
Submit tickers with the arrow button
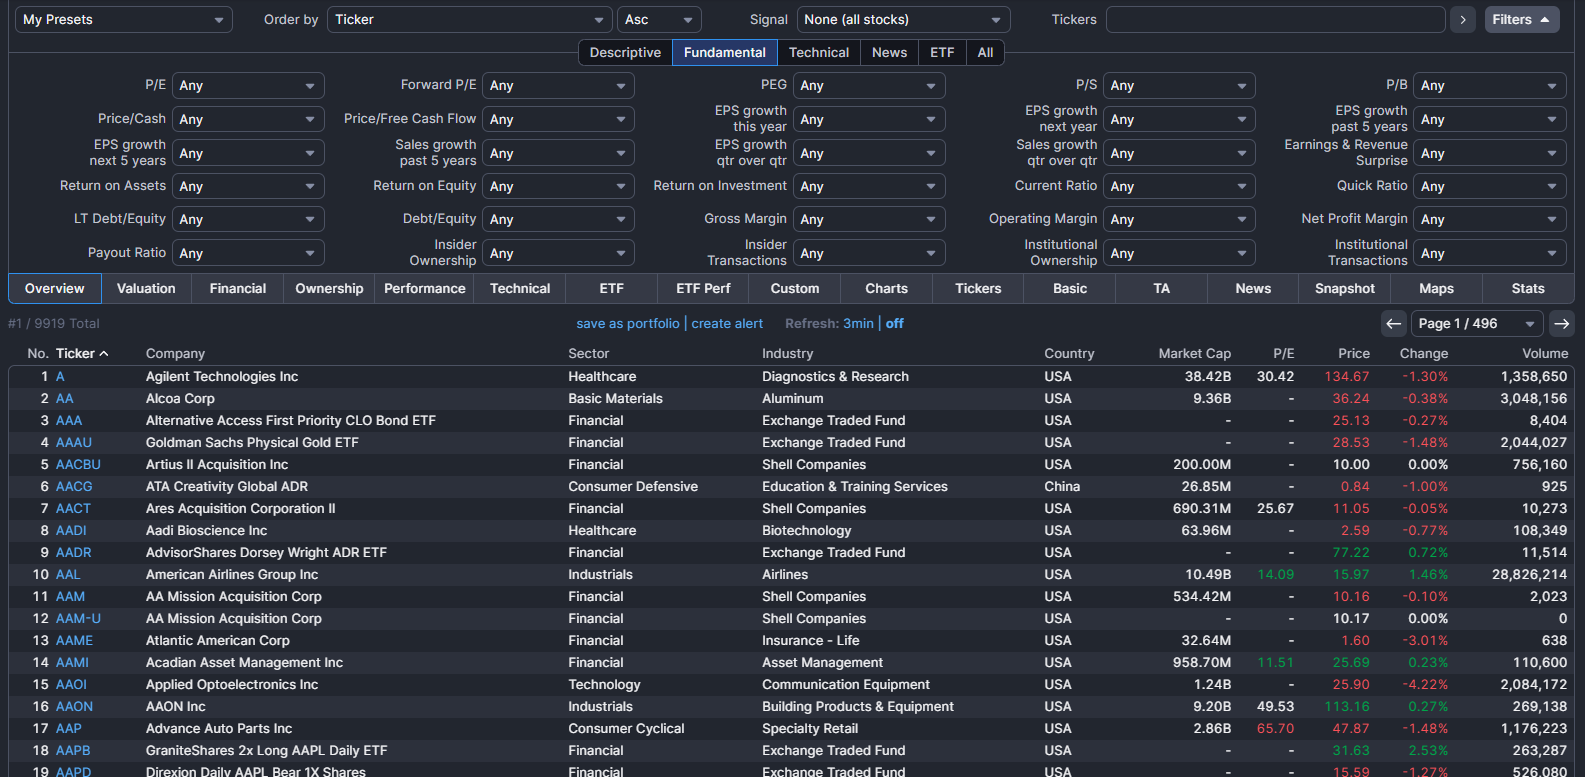(1463, 20)
